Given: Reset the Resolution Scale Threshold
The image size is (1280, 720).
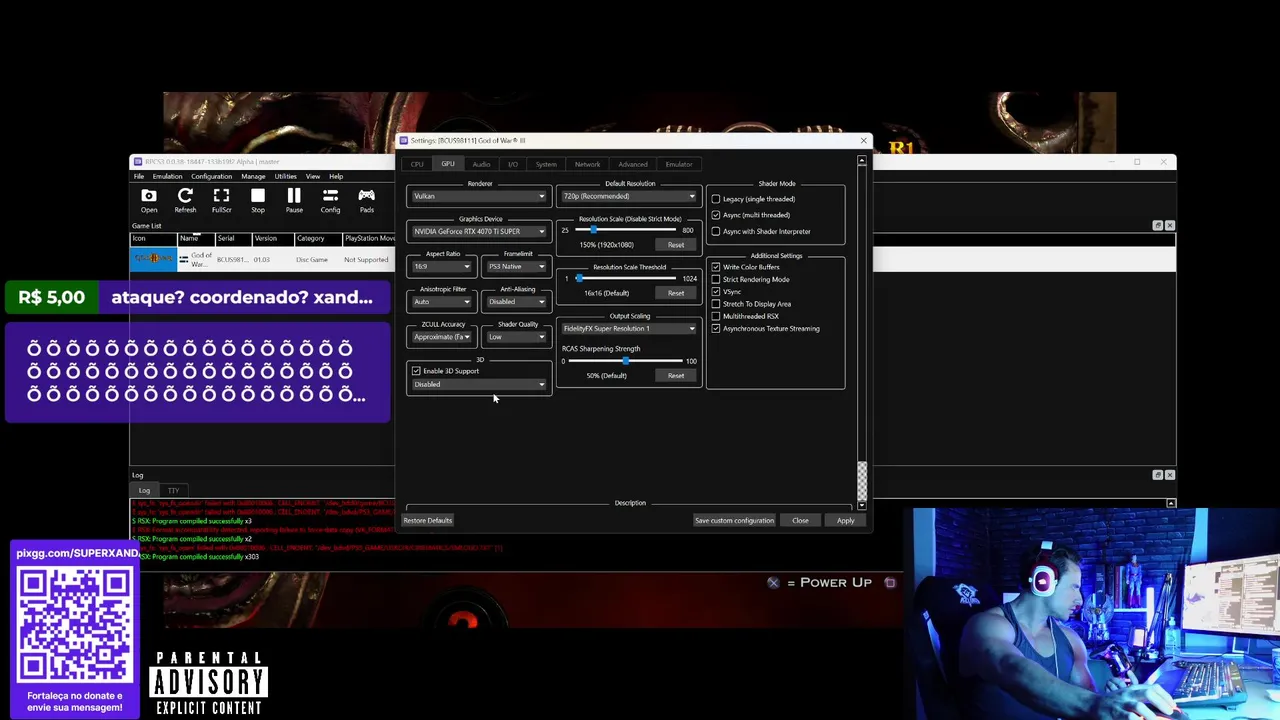Looking at the screenshot, I should click(676, 293).
